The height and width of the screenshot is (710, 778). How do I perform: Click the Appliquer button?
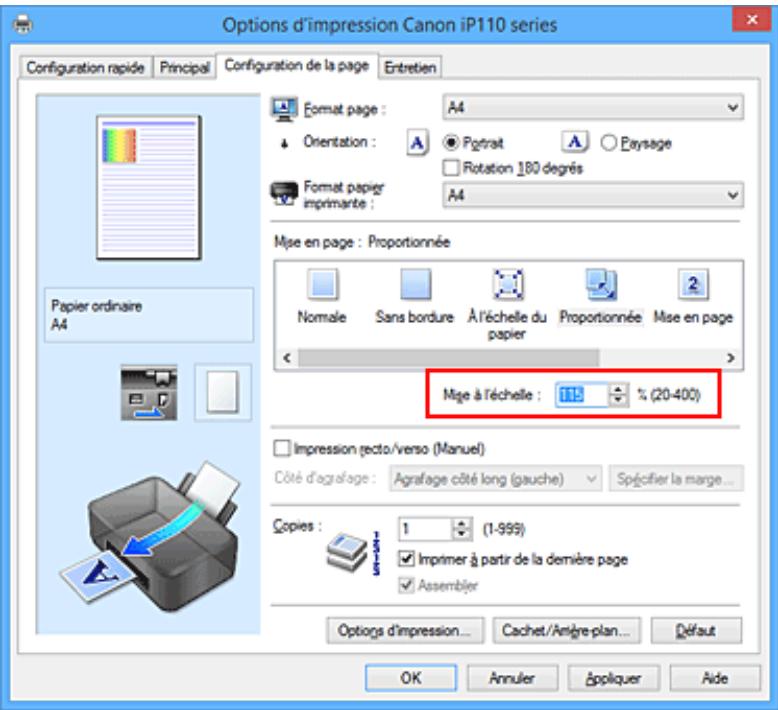click(613, 678)
